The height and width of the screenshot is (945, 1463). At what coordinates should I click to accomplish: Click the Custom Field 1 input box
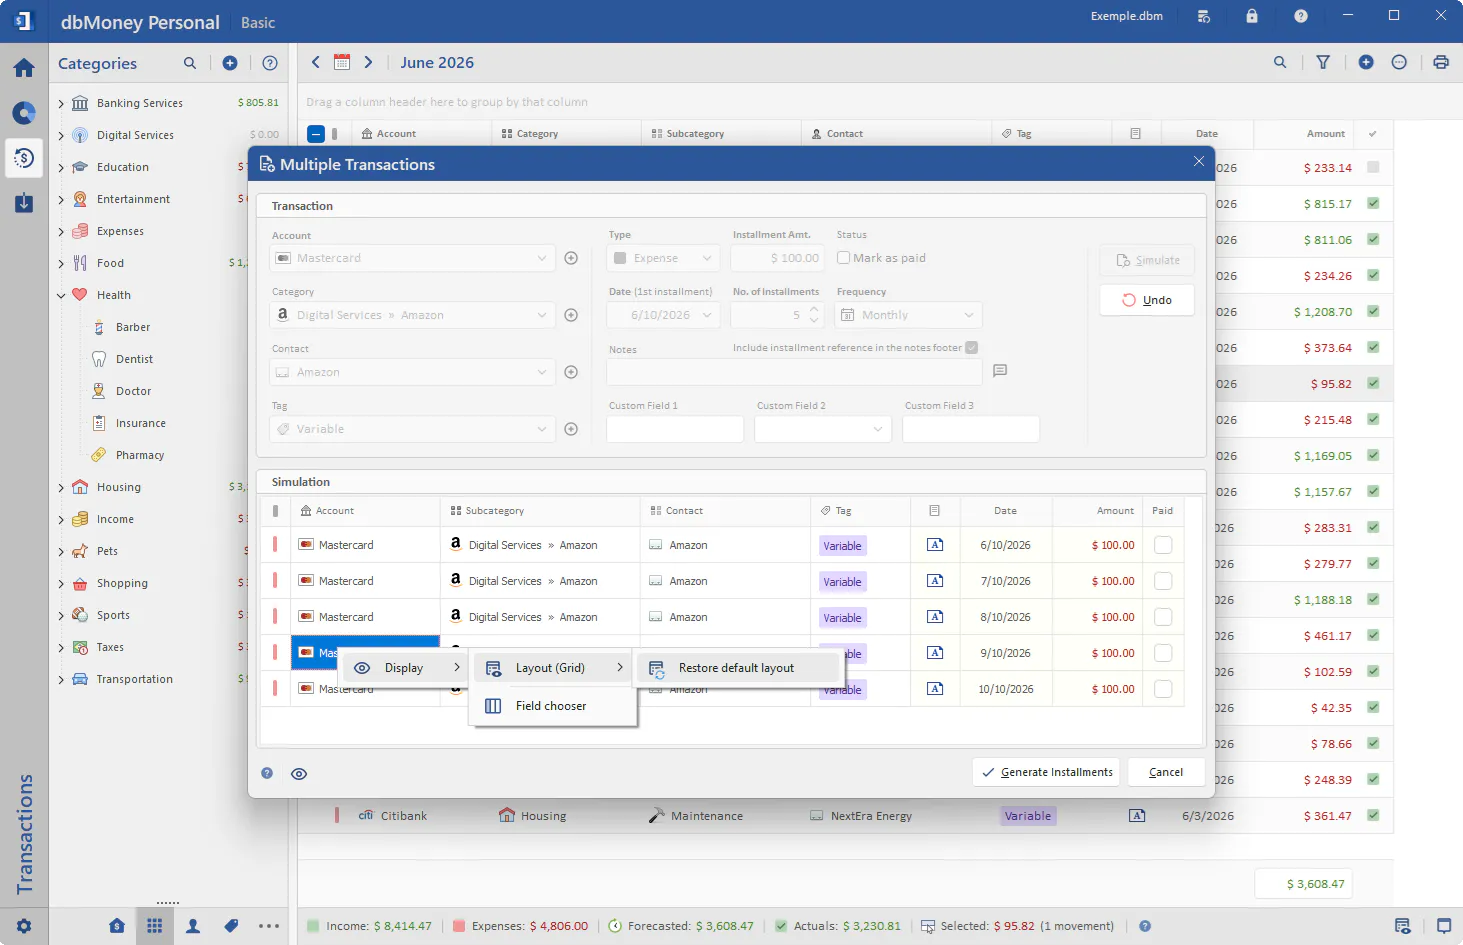675,429
